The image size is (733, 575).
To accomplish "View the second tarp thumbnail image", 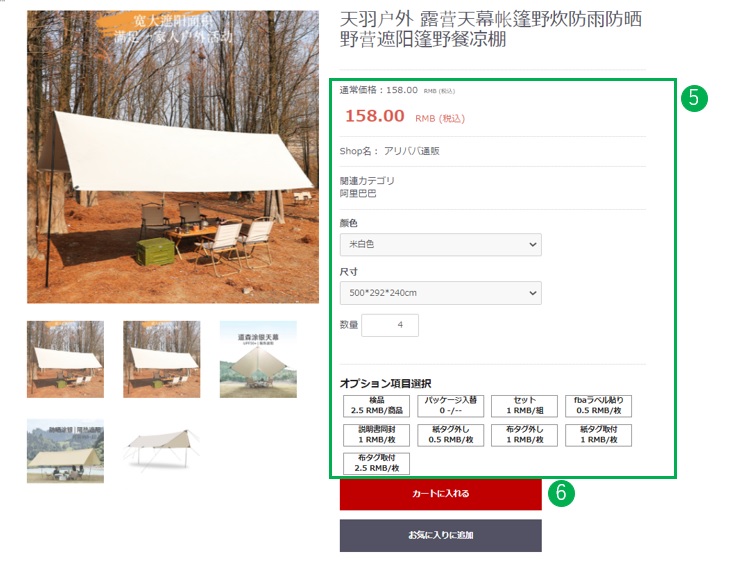I will pos(162,359).
